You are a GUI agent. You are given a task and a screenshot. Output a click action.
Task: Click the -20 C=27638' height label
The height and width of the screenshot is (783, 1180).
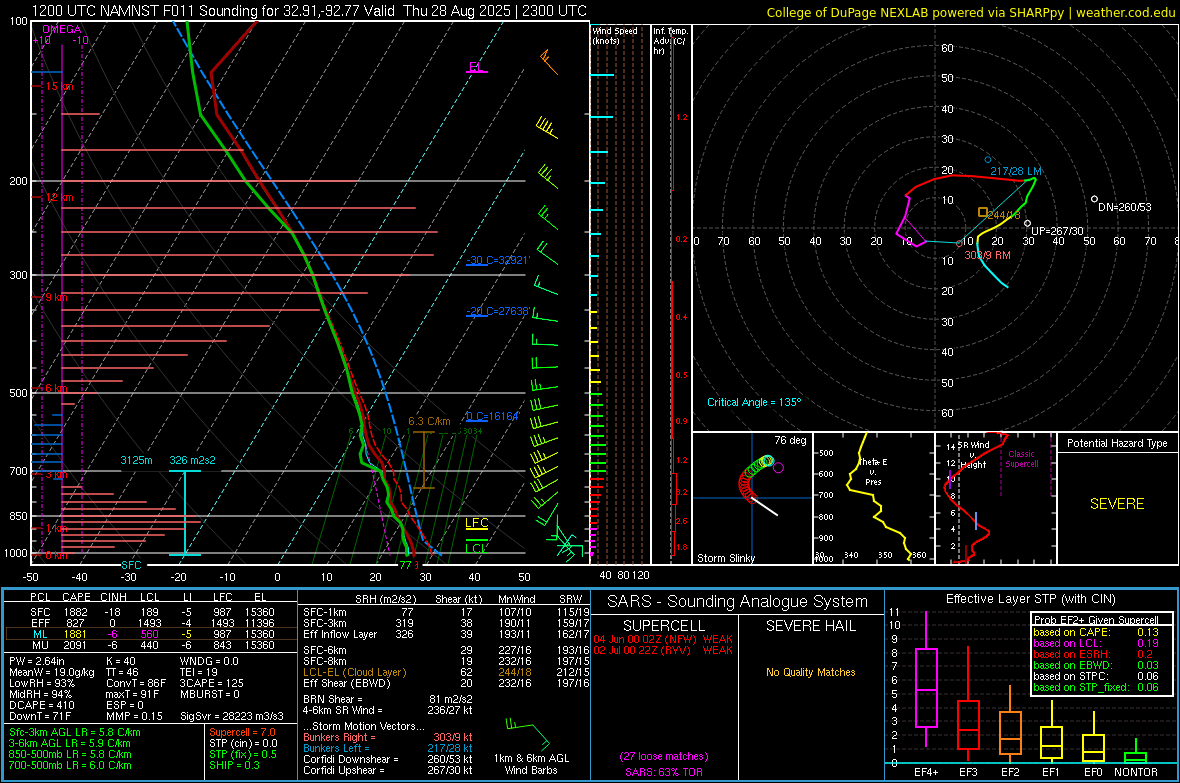pos(498,311)
